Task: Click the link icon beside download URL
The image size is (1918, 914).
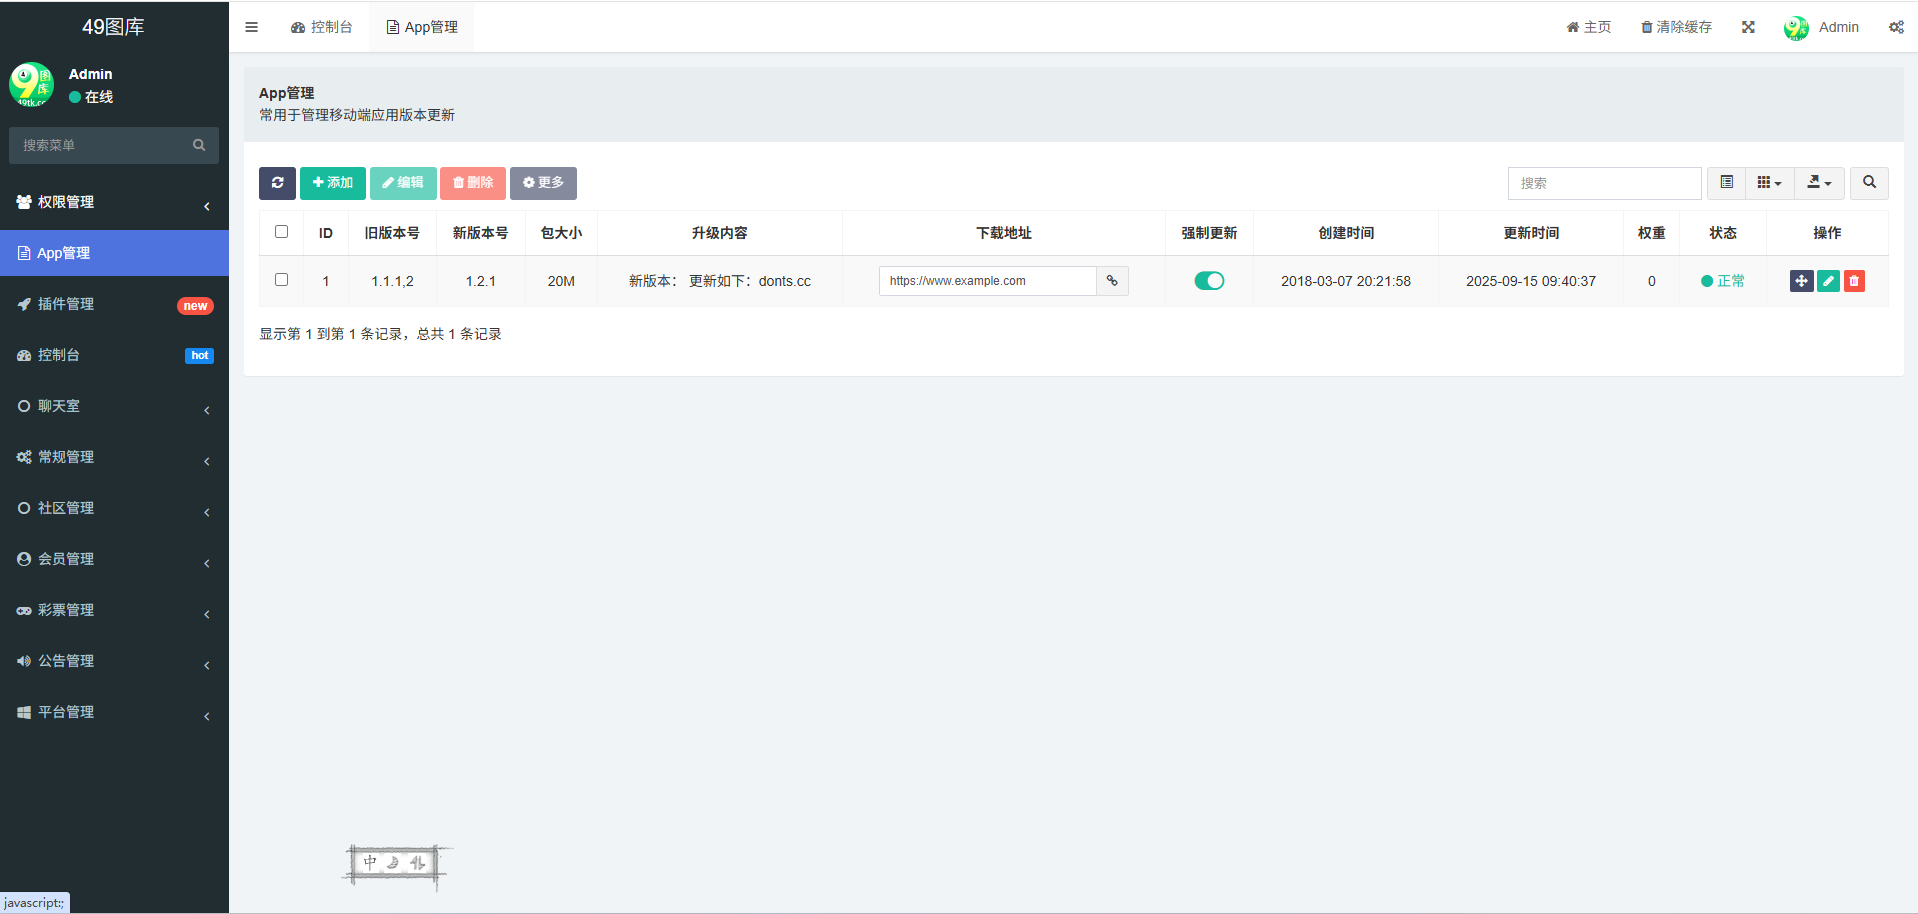Action: point(1112,281)
